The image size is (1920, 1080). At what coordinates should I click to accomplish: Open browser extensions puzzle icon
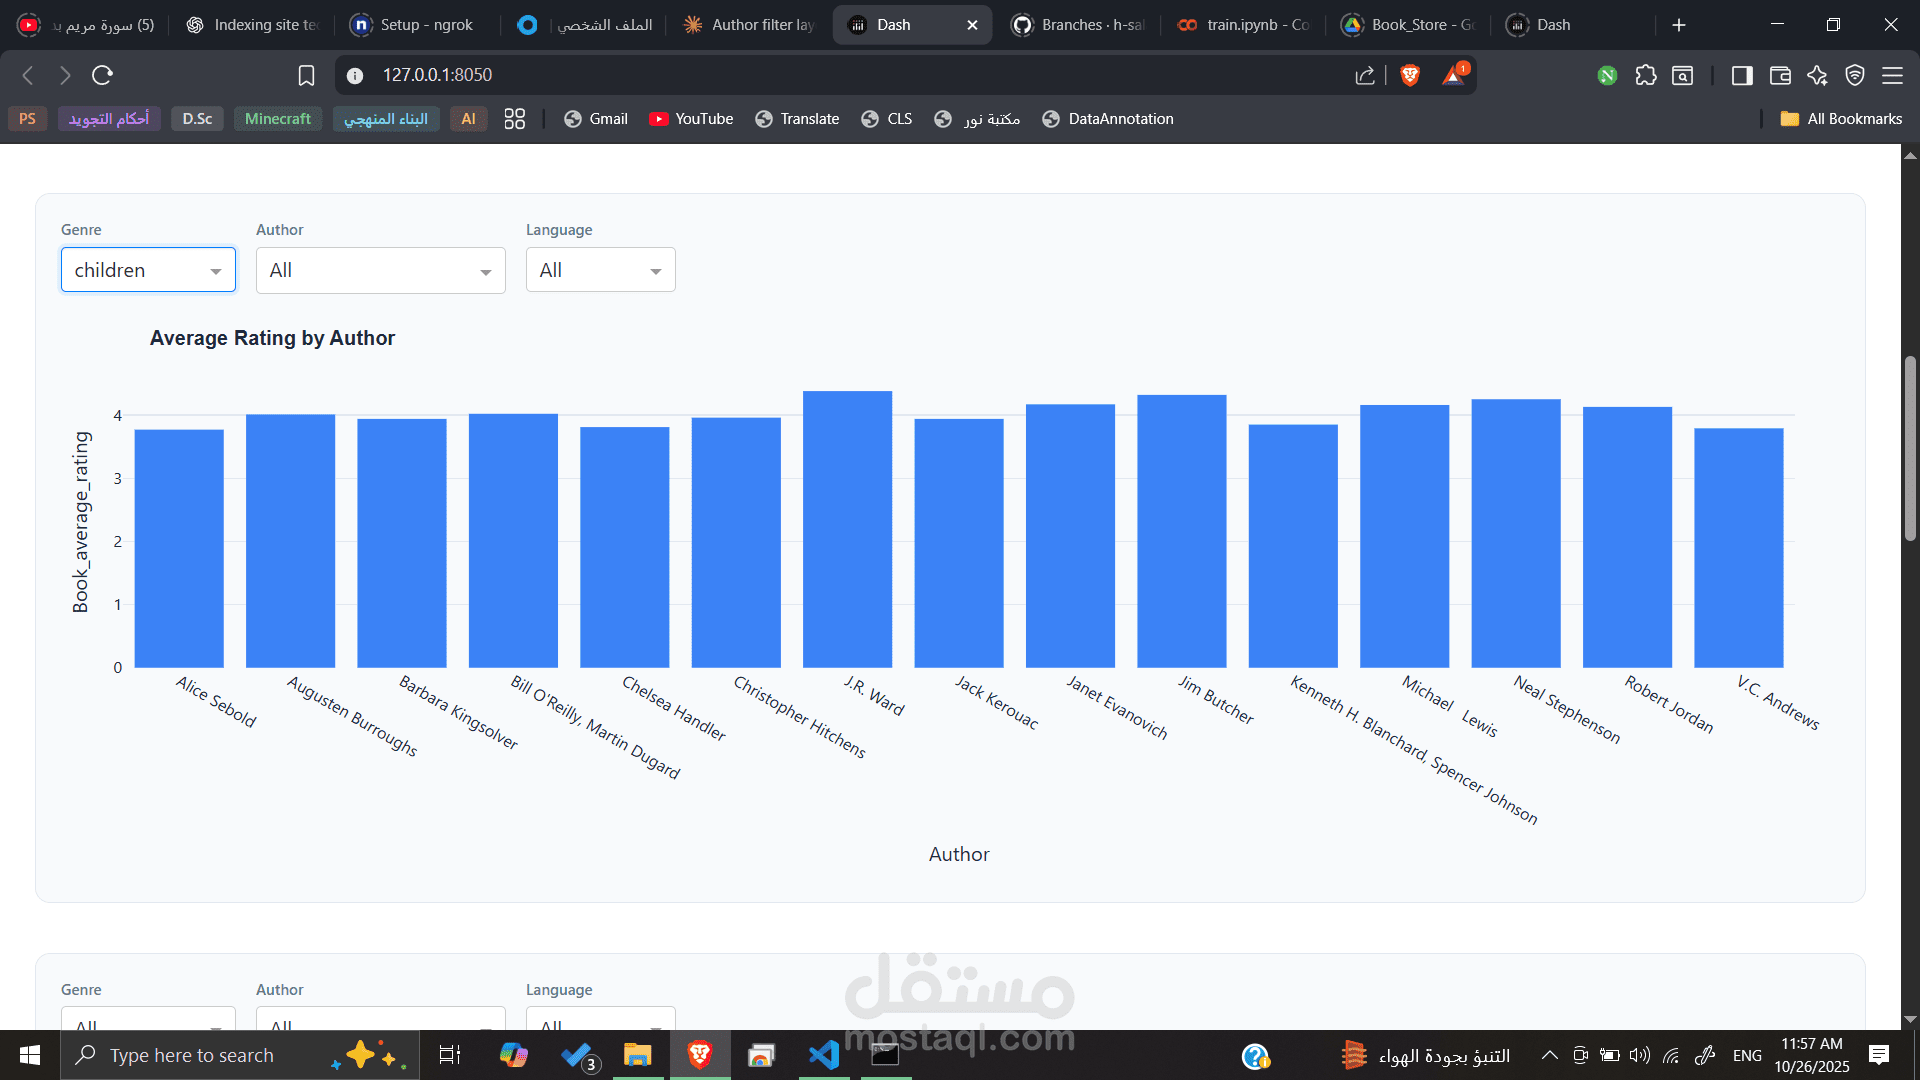pos(1646,75)
